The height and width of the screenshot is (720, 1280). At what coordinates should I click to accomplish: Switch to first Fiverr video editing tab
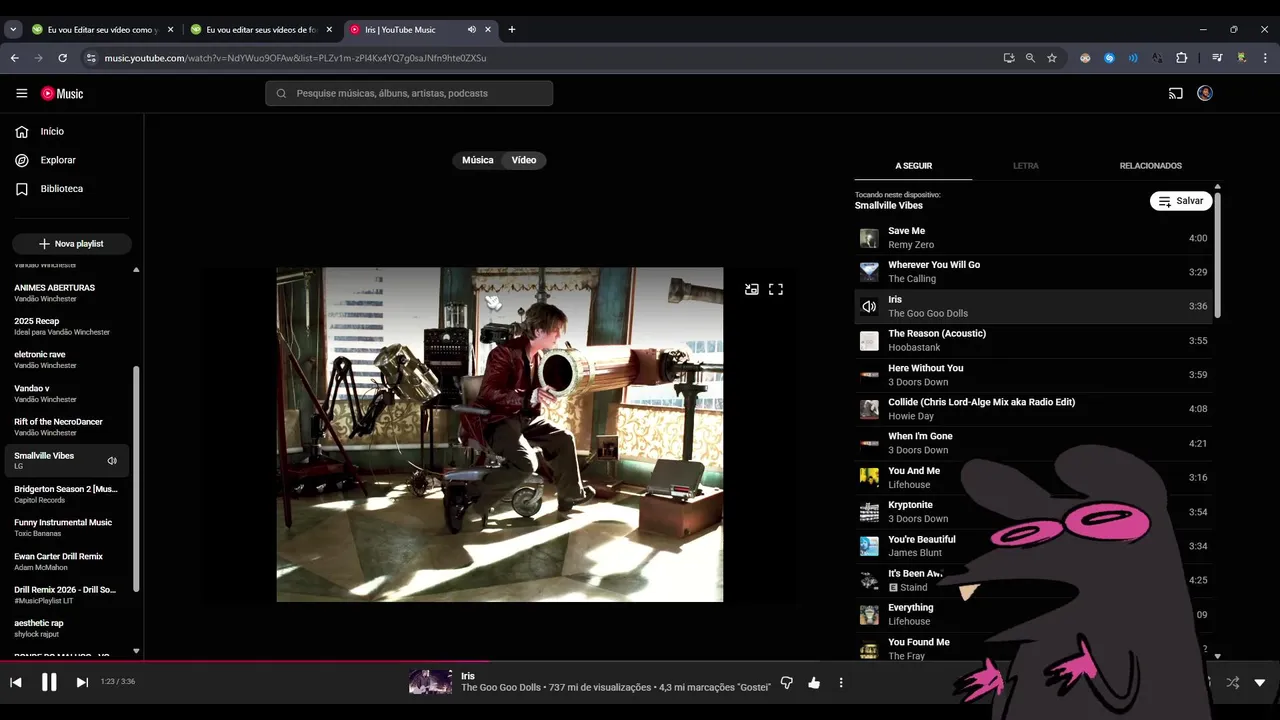[102, 30]
